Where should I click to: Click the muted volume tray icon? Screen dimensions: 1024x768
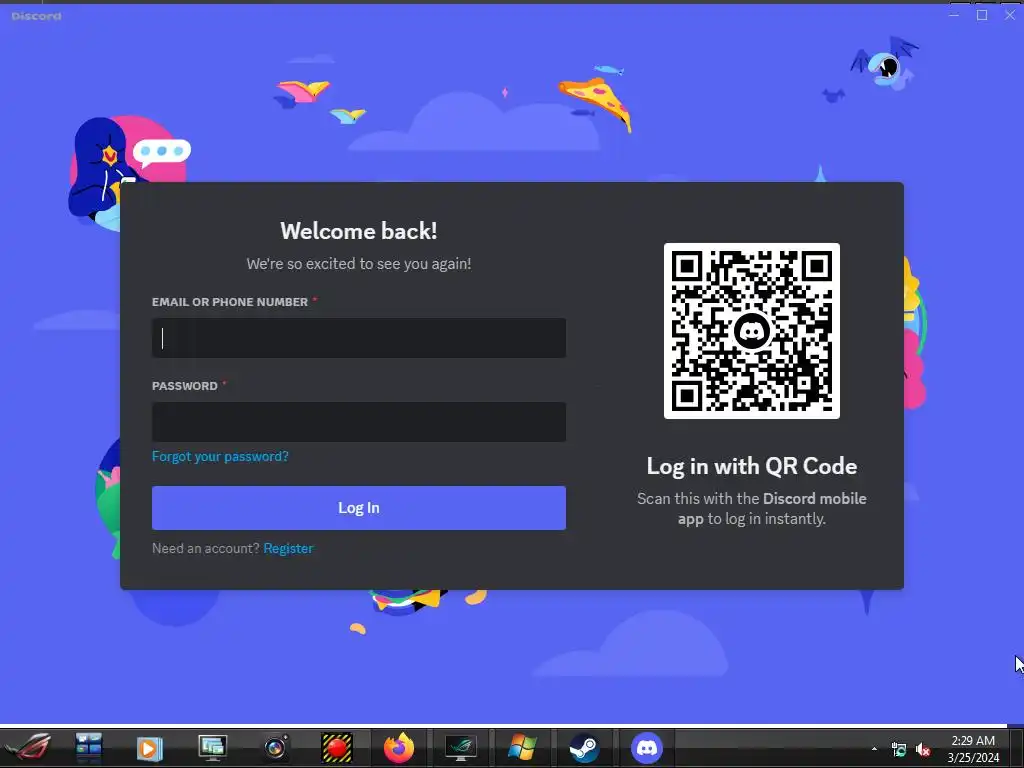click(x=923, y=750)
